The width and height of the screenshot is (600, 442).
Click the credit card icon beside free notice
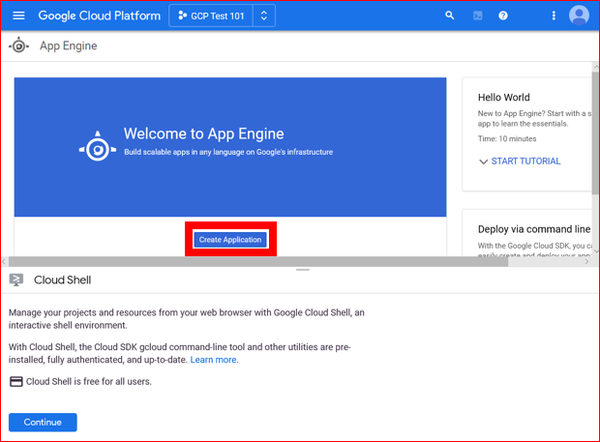[x=16, y=382]
